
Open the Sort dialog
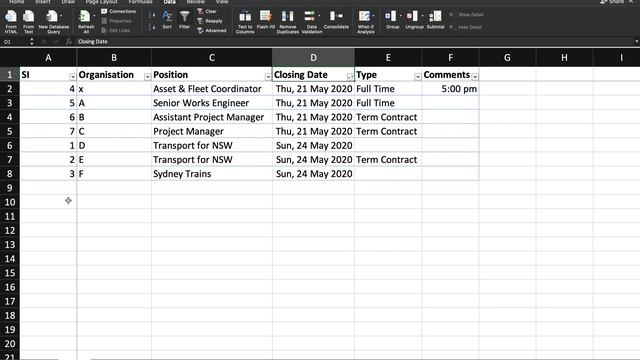167,20
